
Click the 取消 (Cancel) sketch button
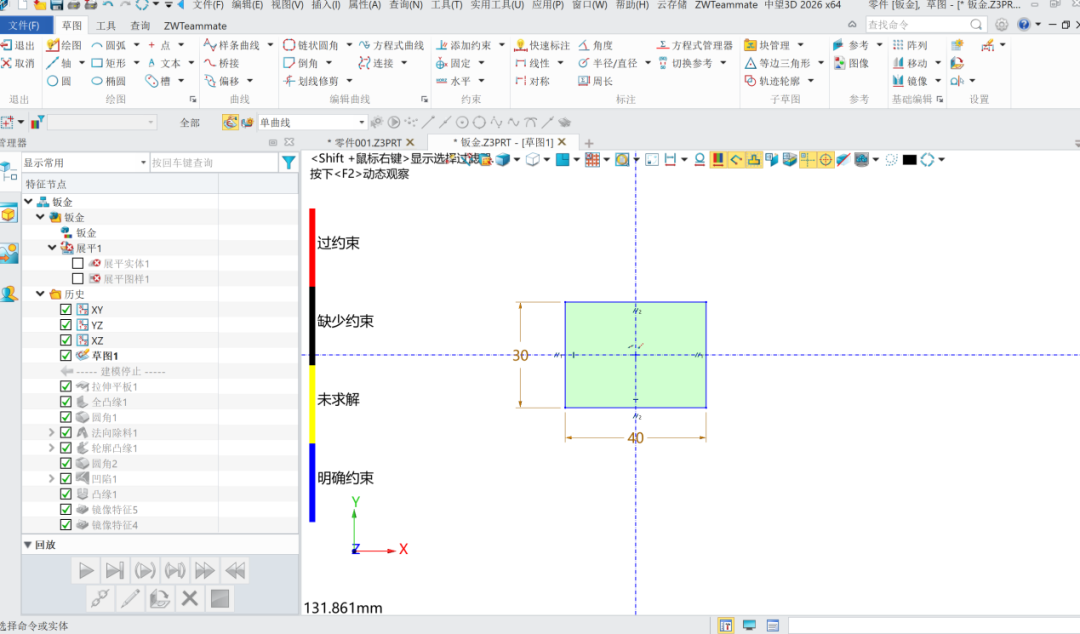18,63
